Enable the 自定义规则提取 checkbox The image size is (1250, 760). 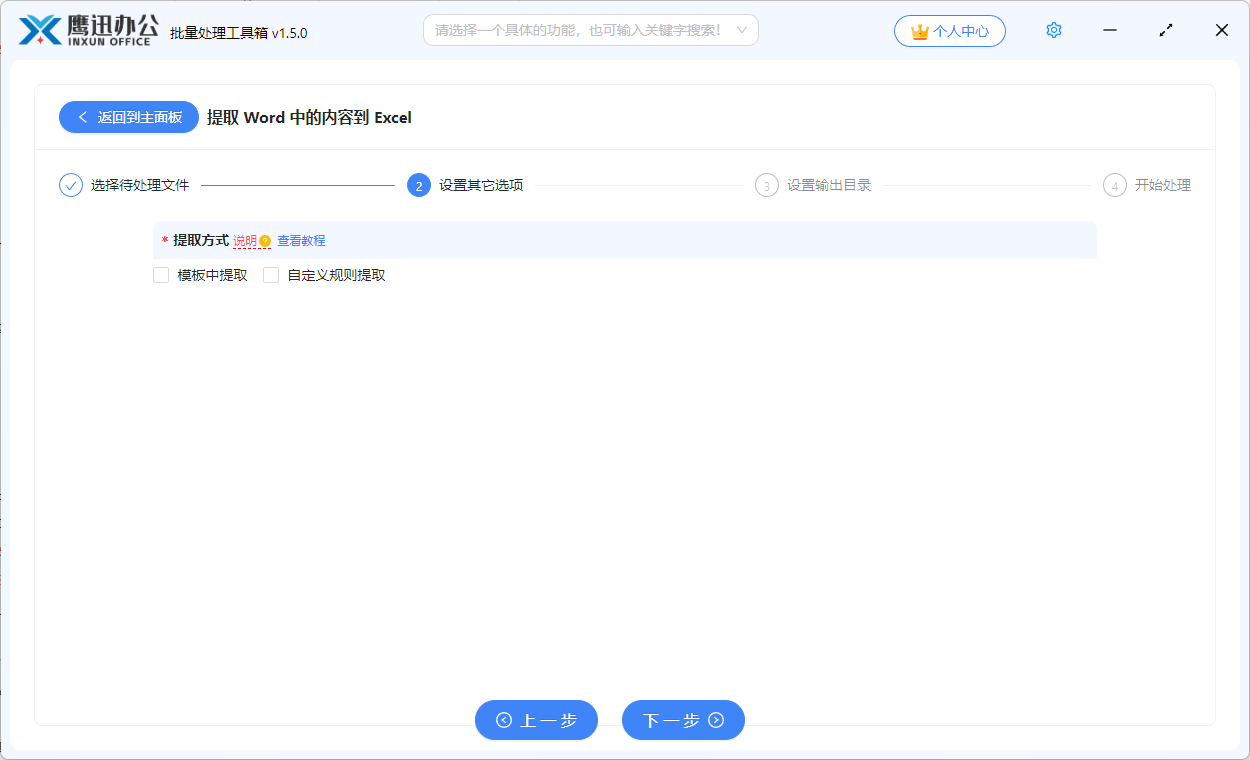271,274
